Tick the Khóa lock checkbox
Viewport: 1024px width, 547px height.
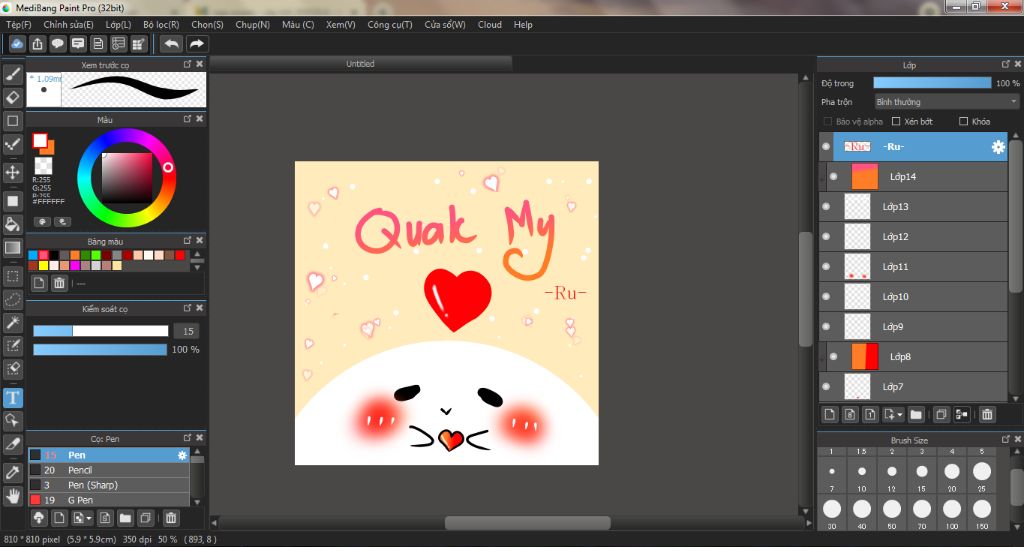(963, 121)
